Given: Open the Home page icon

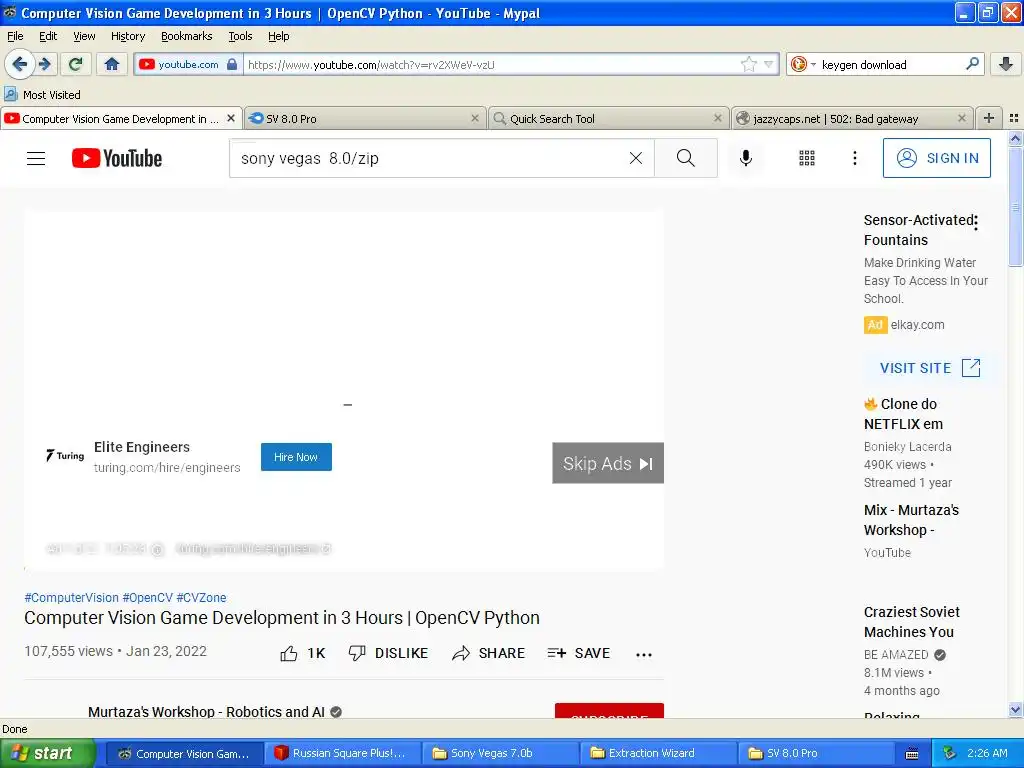Looking at the screenshot, I should coord(112,64).
